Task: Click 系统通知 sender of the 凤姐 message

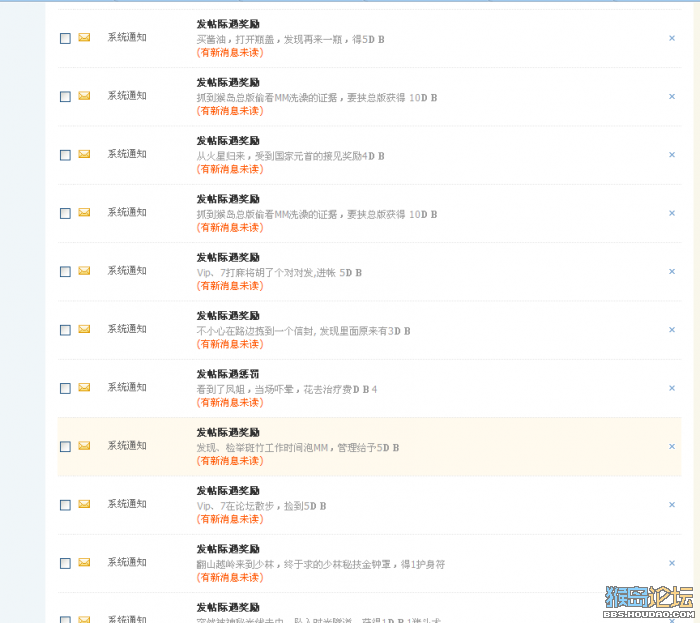Action: point(127,387)
